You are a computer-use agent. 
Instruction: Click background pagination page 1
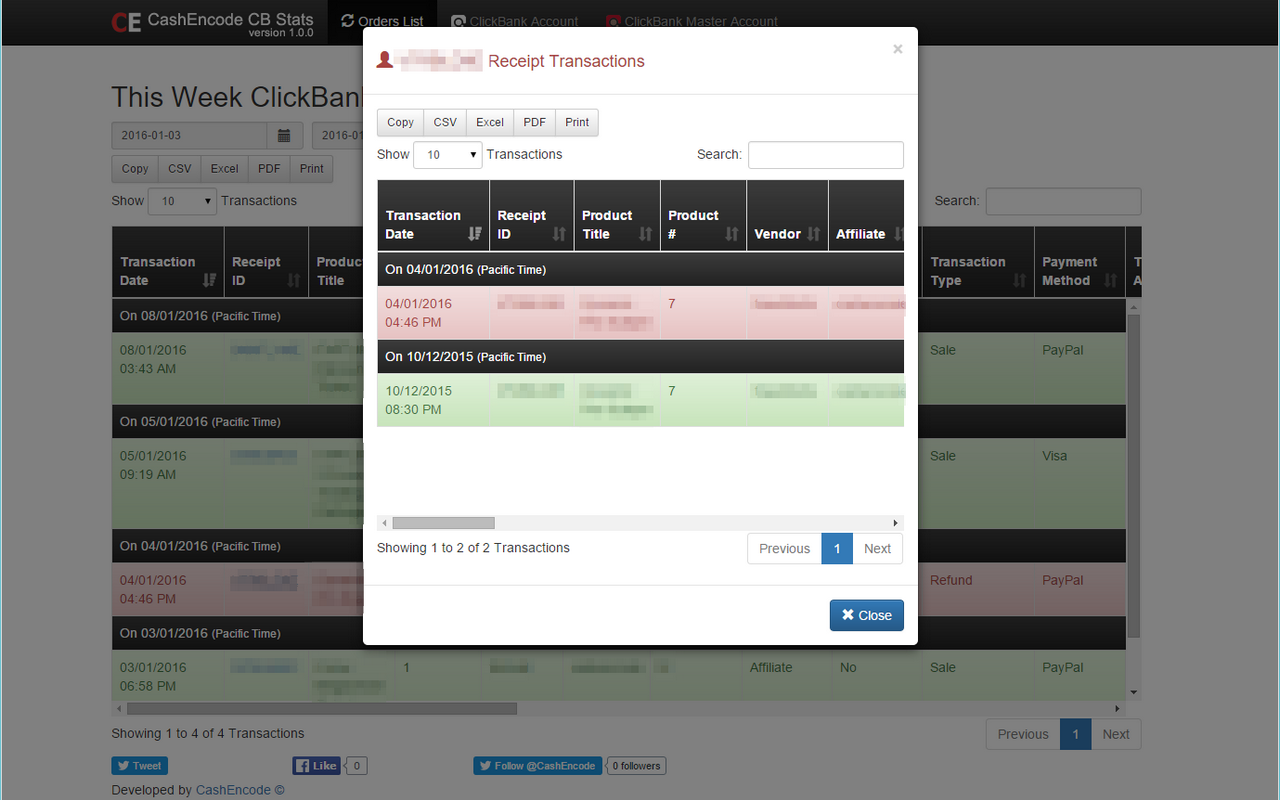click(1076, 734)
